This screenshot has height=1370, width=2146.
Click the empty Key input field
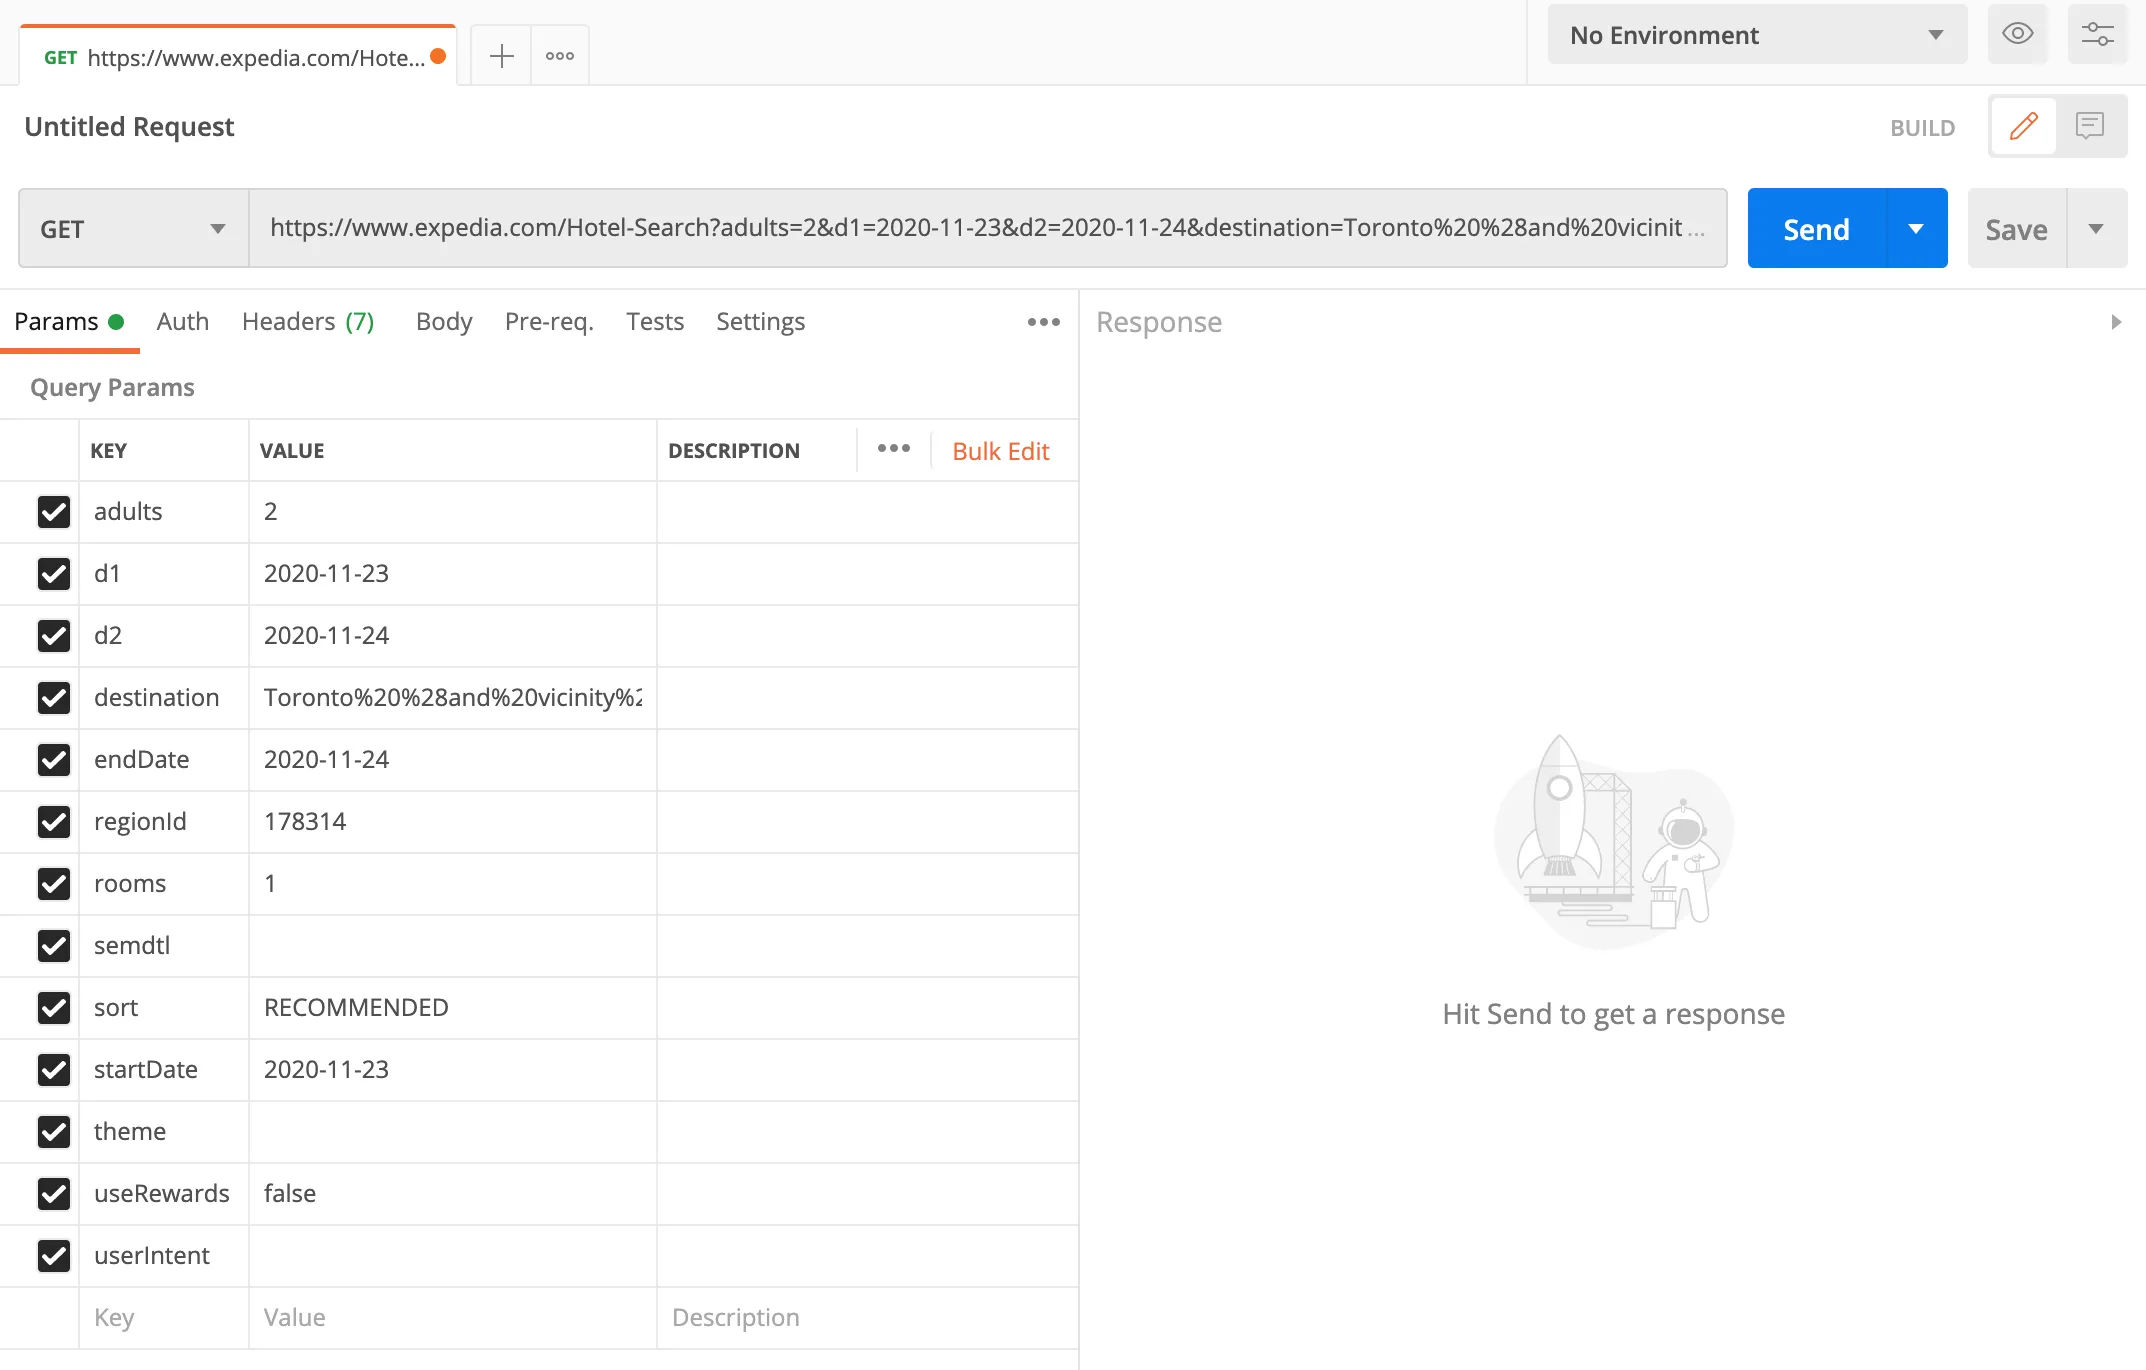[x=164, y=1318]
